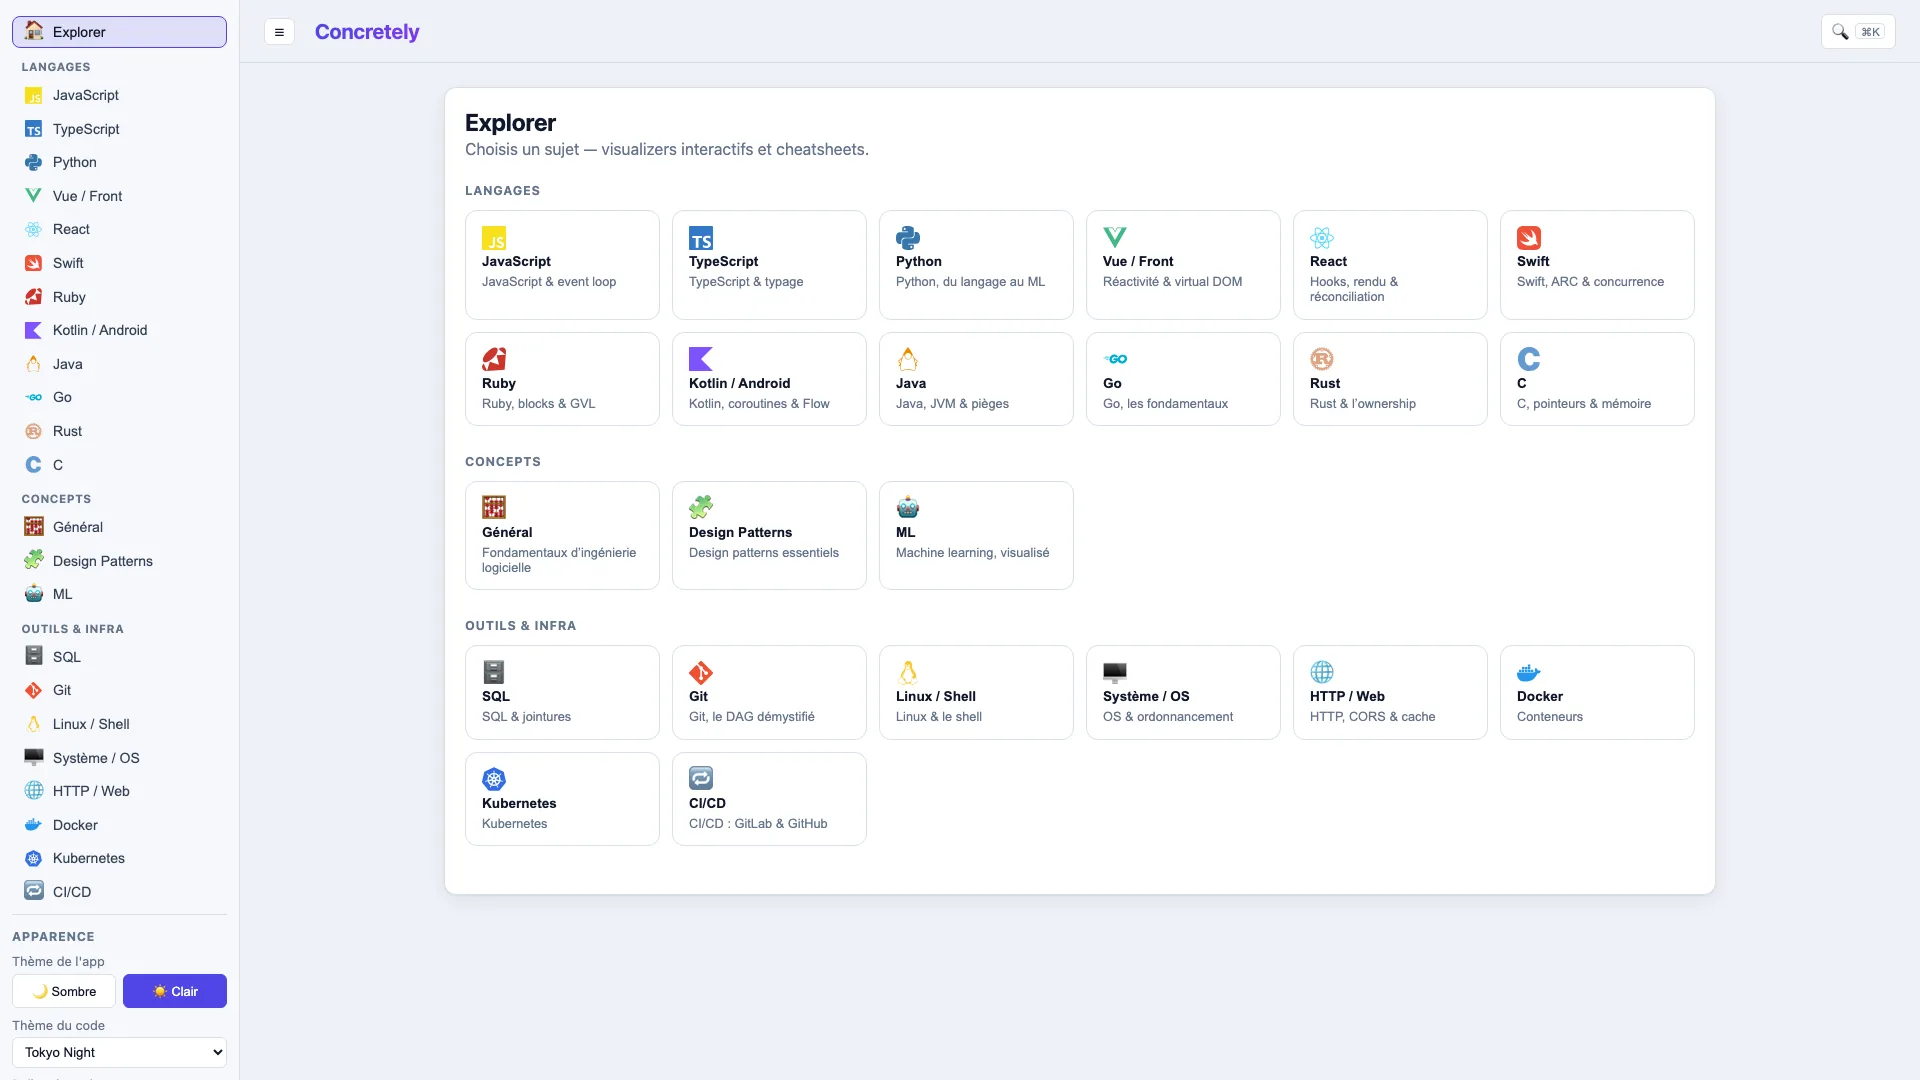The height and width of the screenshot is (1080, 1920).
Task: Click the monitor icon on the Système / OS card
Action: [x=1115, y=672]
